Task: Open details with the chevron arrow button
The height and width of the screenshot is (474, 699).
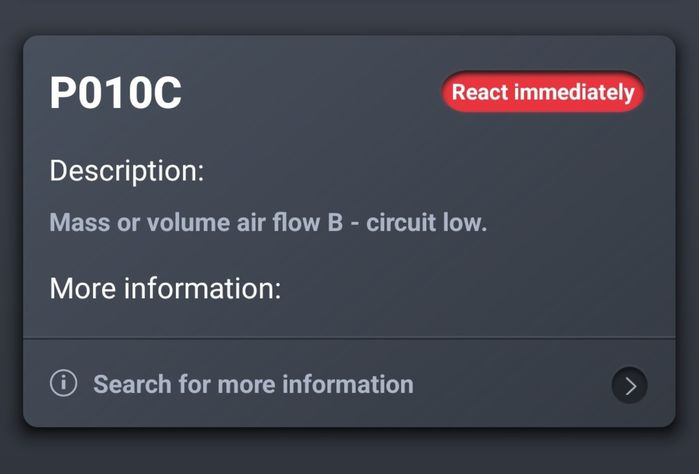Action: (629, 385)
